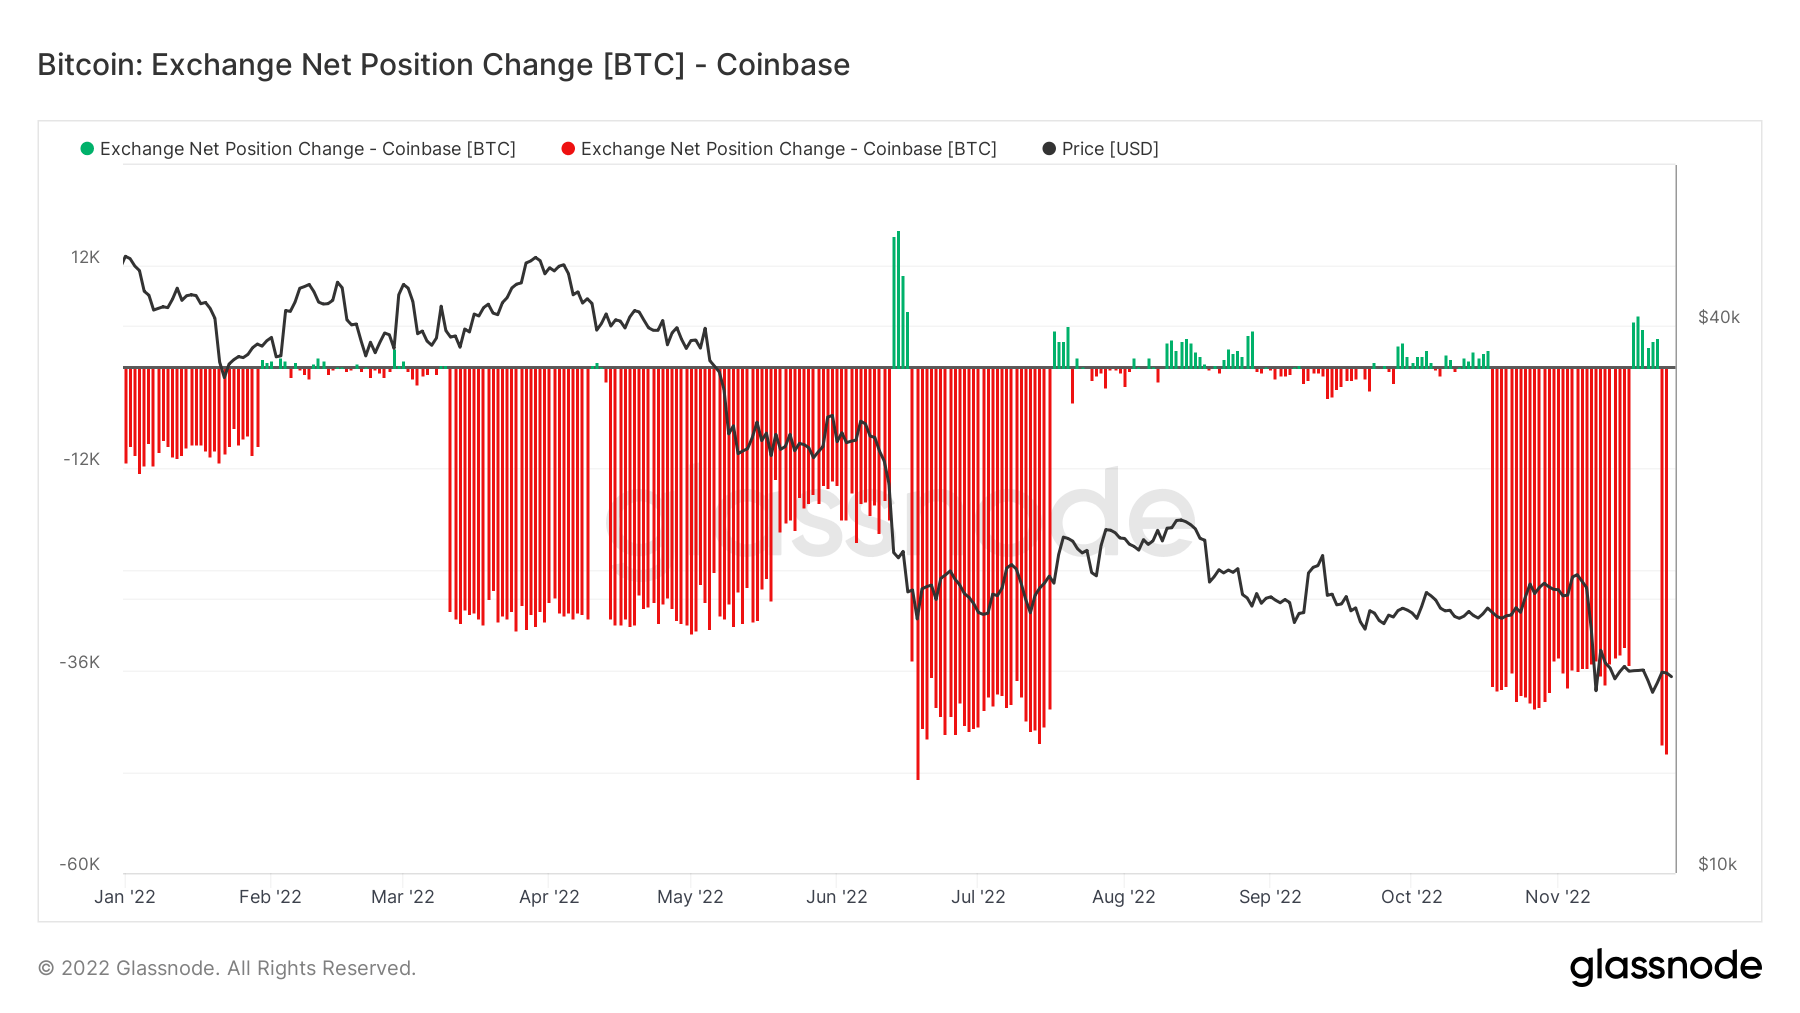Click the -36K left axis label
The image size is (1800, 1013).
pyautogui.click(x=80, y=663)
